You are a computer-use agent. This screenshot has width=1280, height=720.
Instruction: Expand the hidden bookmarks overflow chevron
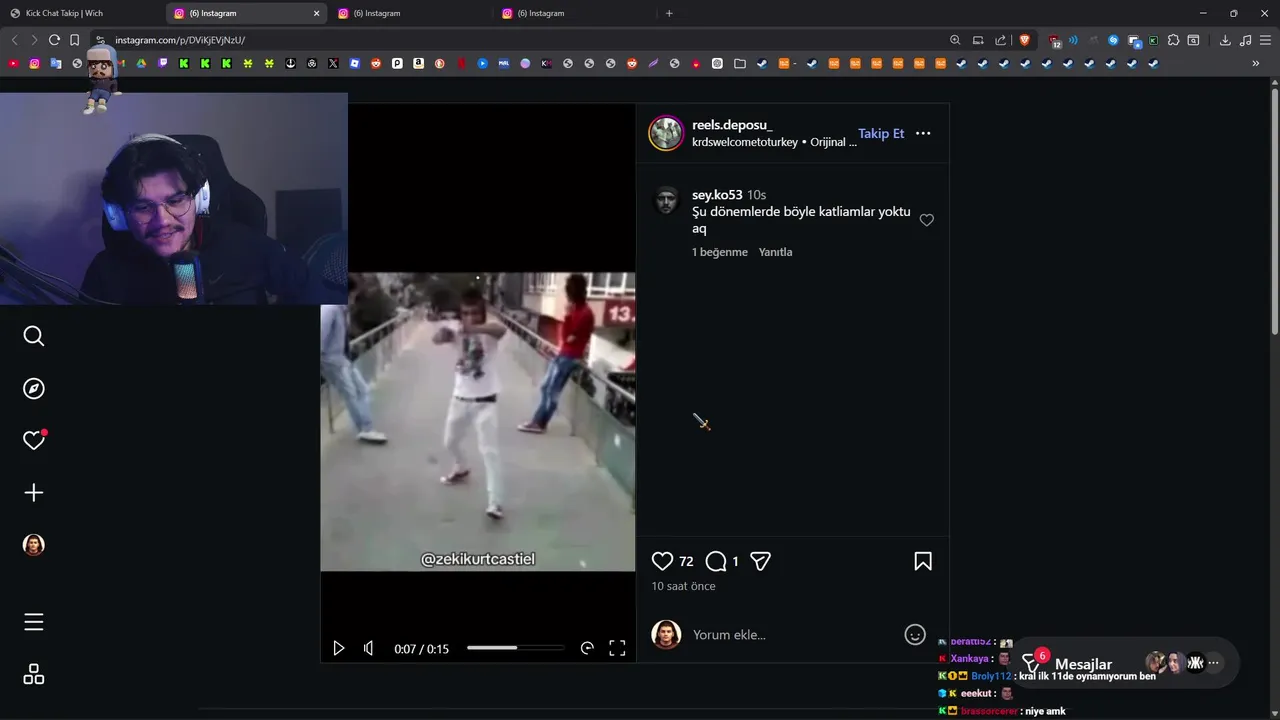[1256, 63]
